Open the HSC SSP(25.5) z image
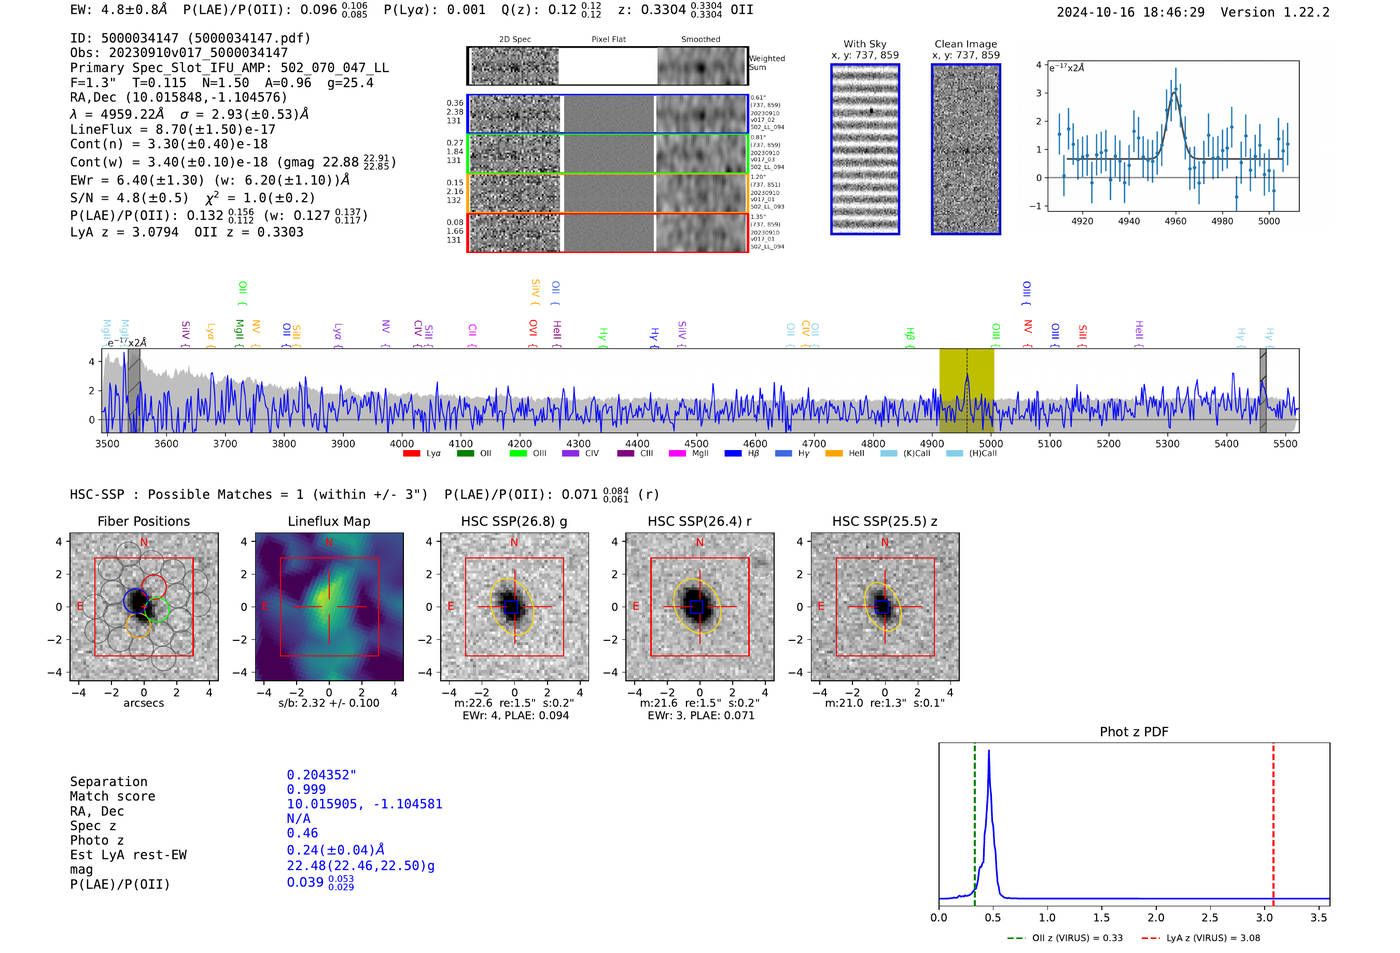 pos(885,607)
